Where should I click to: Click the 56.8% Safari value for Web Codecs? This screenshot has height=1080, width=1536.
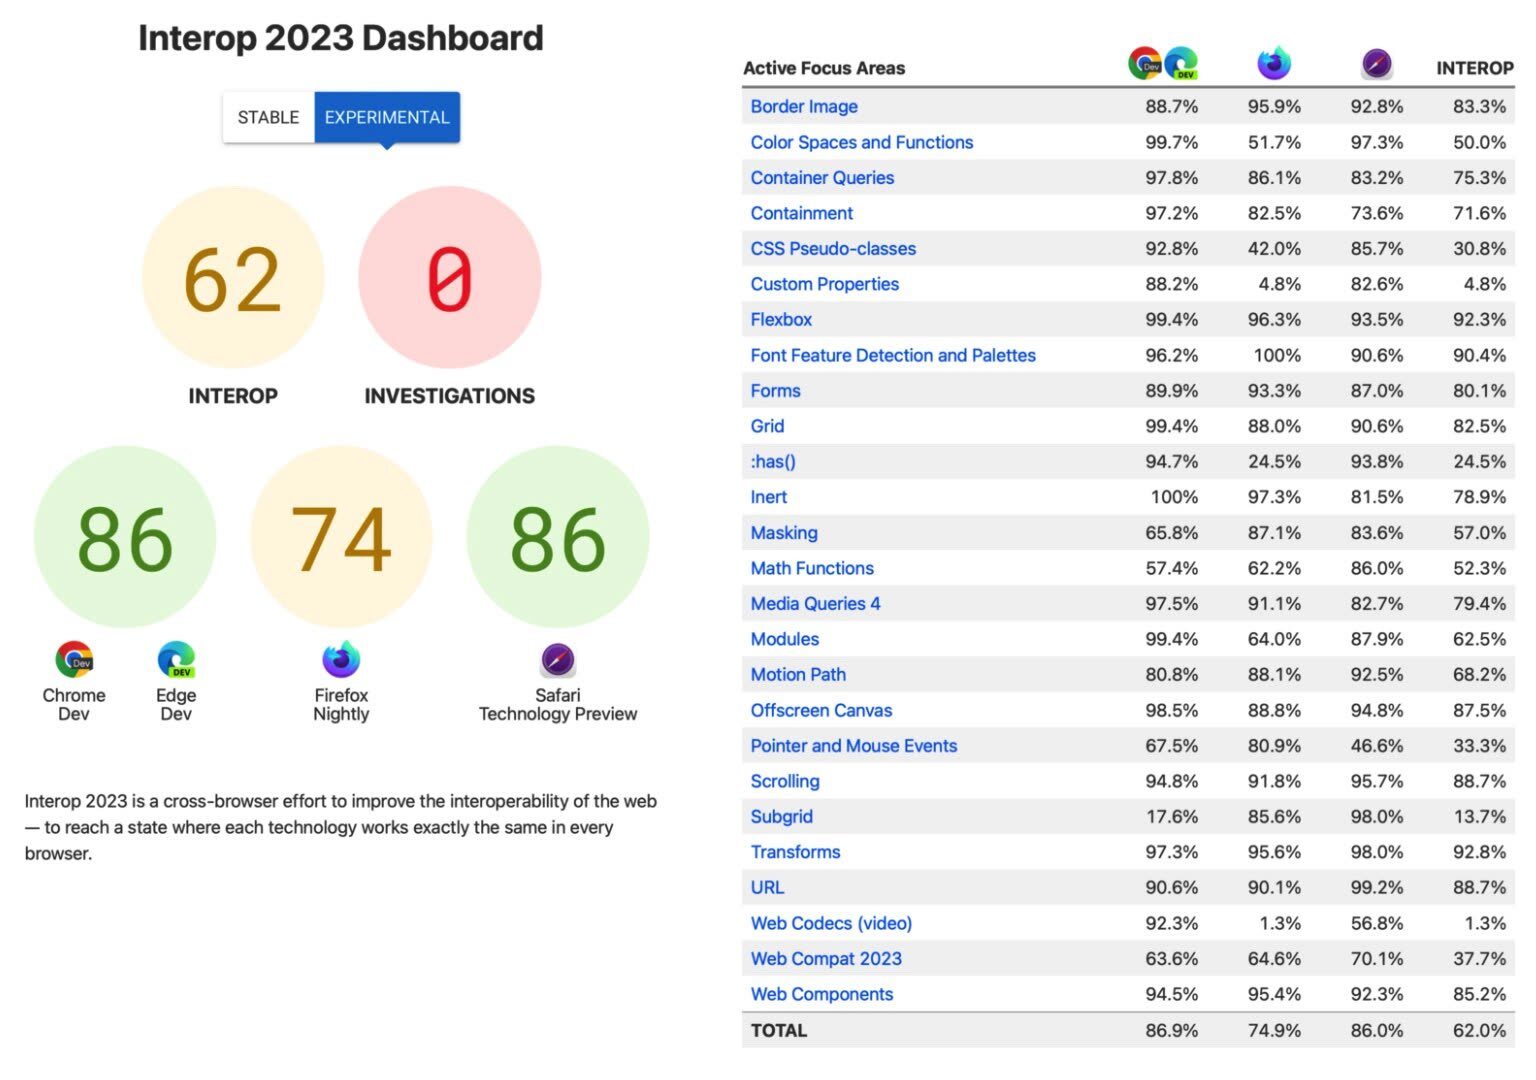click(x=1376, y=923)
